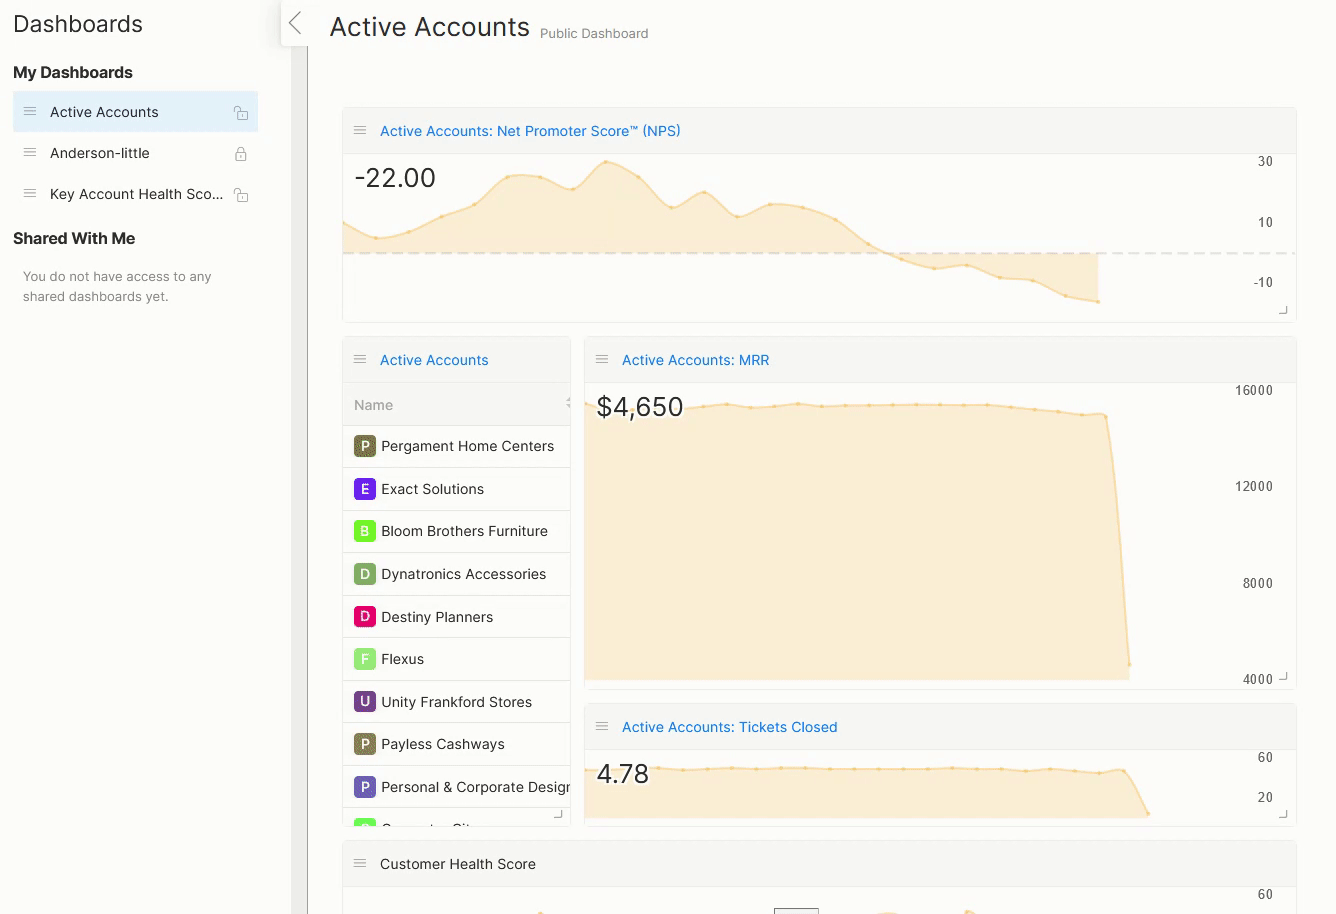This screenshot has height=914, width=1336.
Task: Click the Destiny Planners avatar icon
Action: point(365,617)
